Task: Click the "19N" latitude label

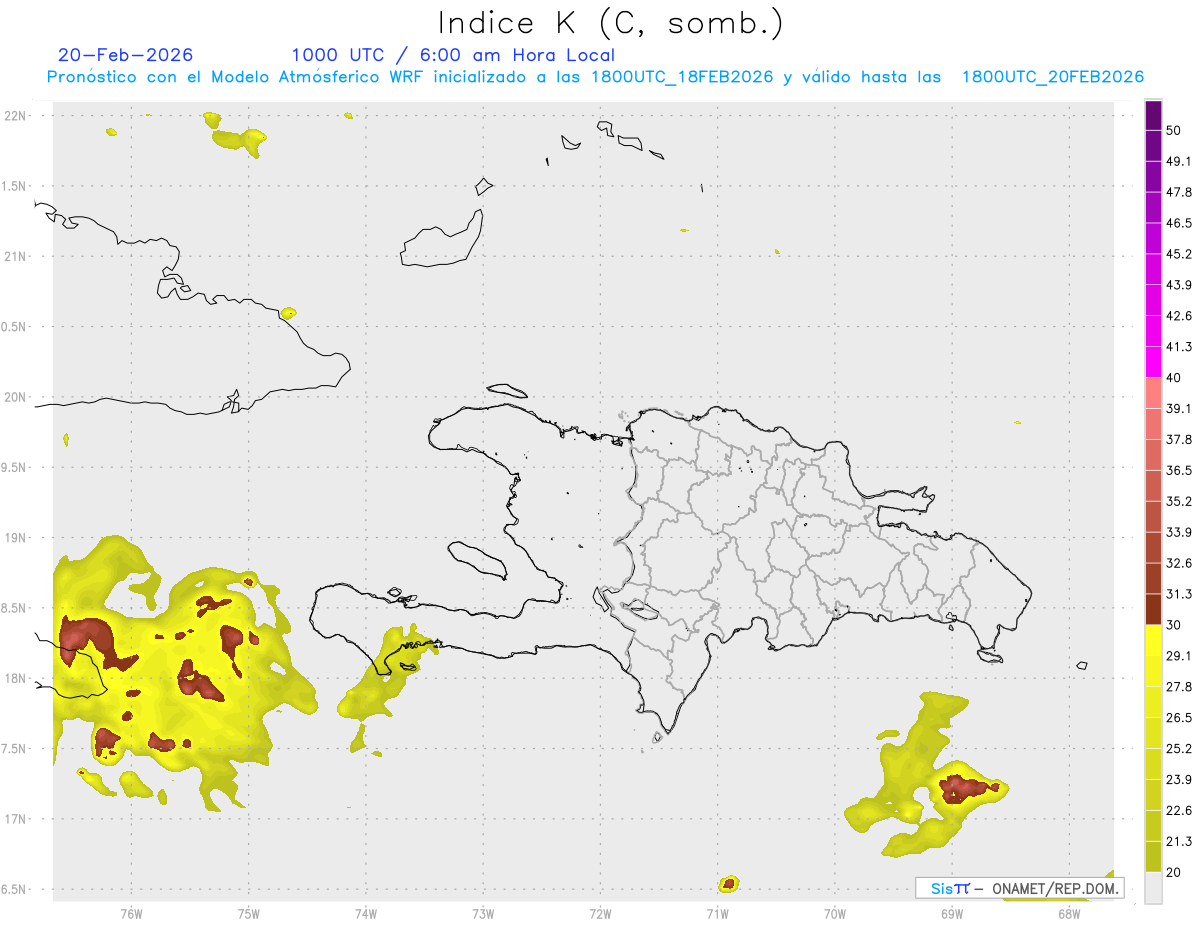Action: click(x=16, y=538)
